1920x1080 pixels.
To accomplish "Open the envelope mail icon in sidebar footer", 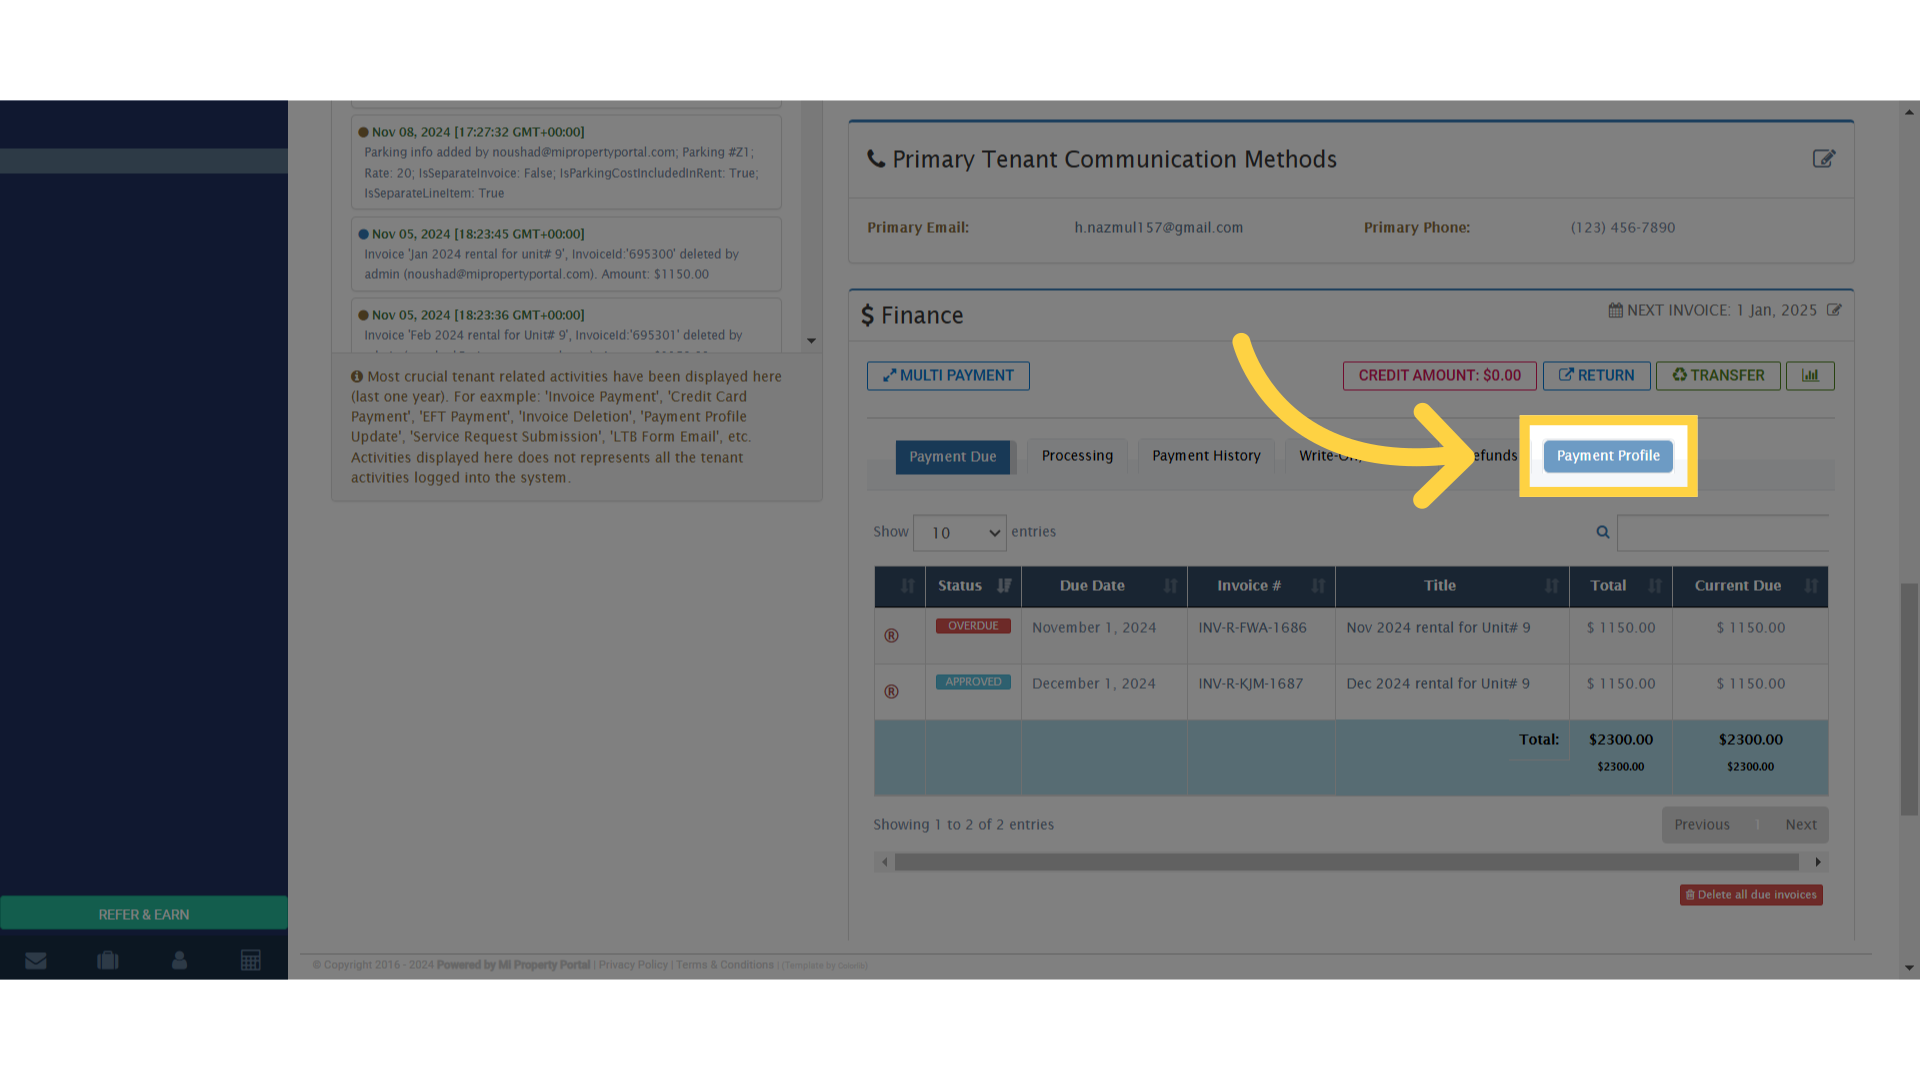I will click(x=36, y=961).
